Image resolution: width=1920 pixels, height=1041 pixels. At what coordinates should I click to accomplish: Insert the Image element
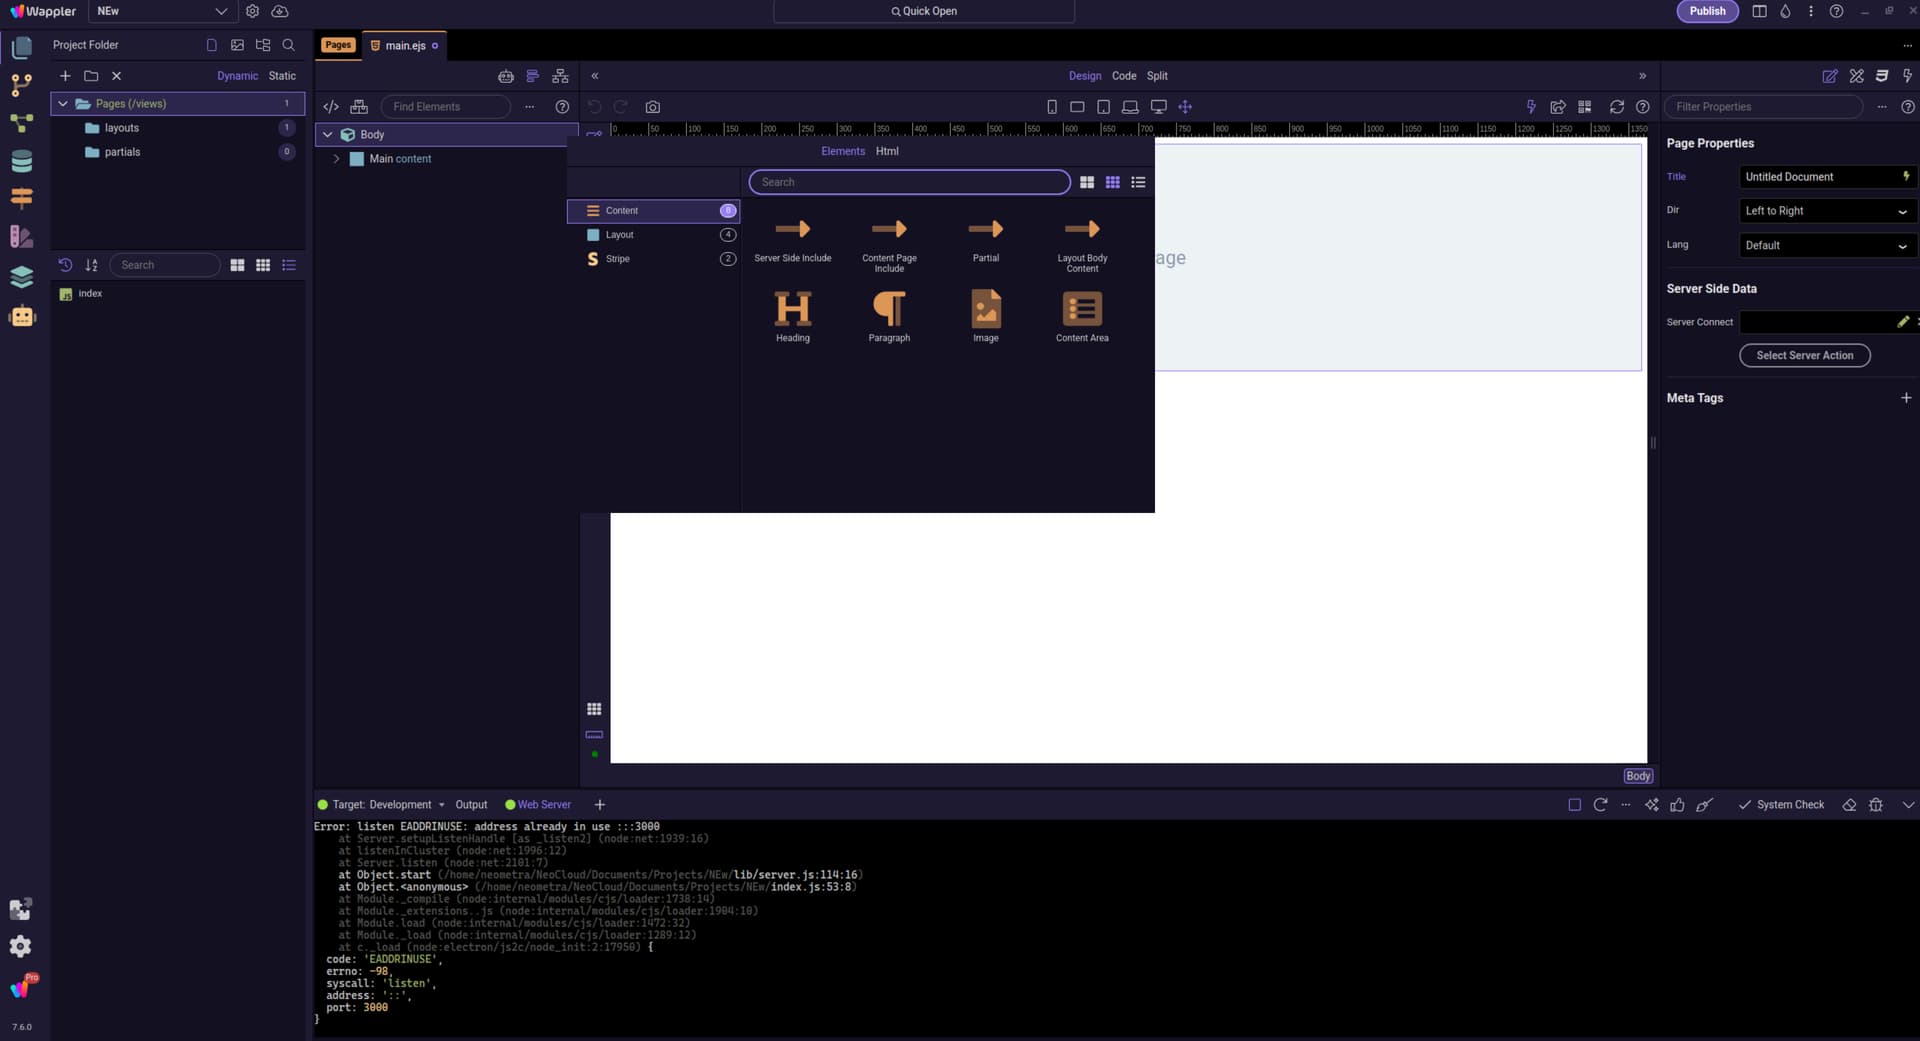(985, 311)
